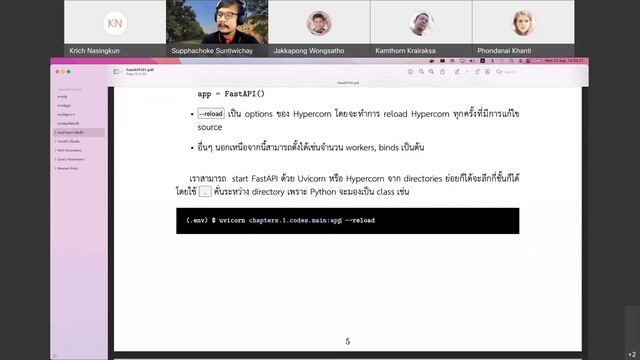This screenshot has width=640, height=360.
Task: Show the Markup toolbar circle icon
Action: 487,72
